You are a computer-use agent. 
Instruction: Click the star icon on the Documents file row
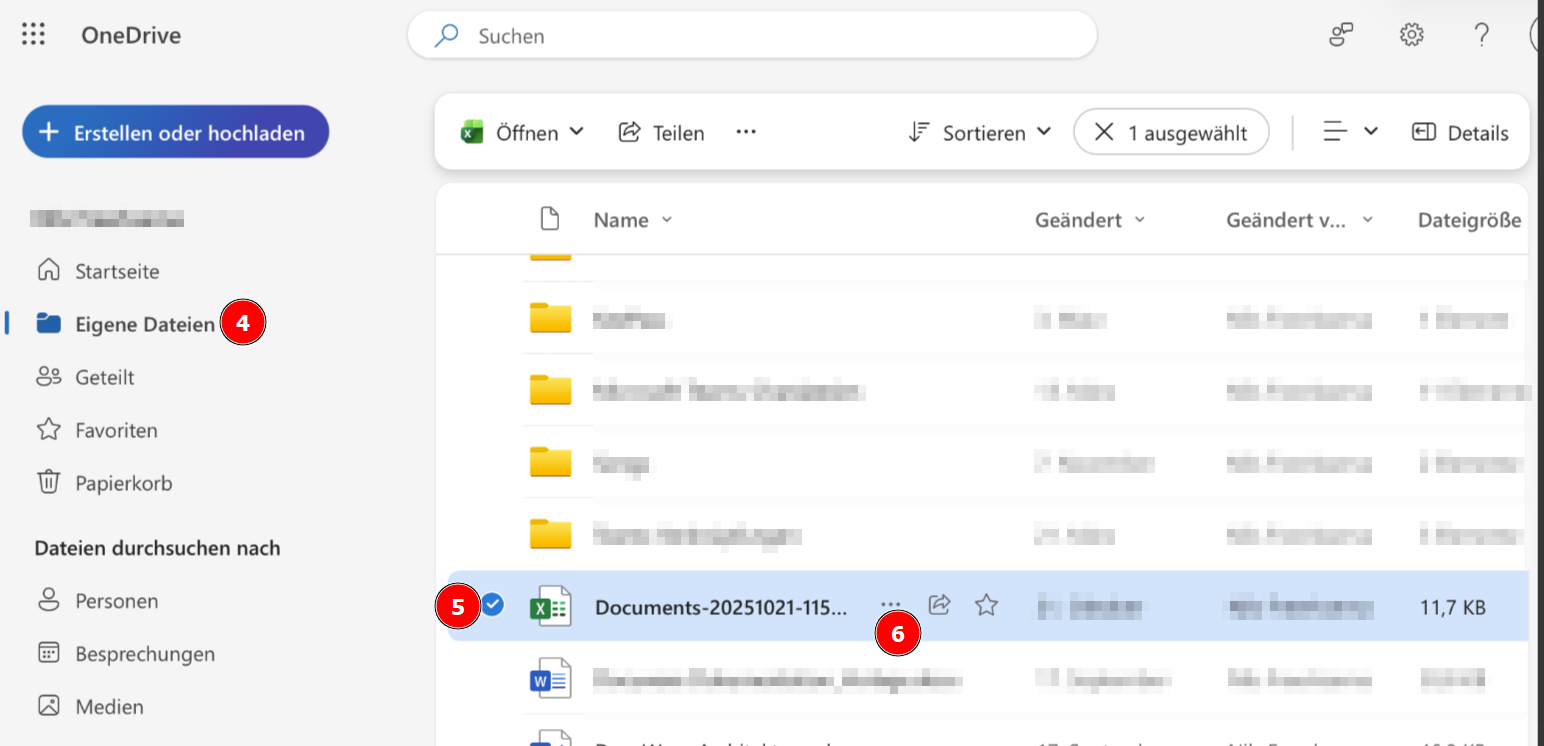986,605
